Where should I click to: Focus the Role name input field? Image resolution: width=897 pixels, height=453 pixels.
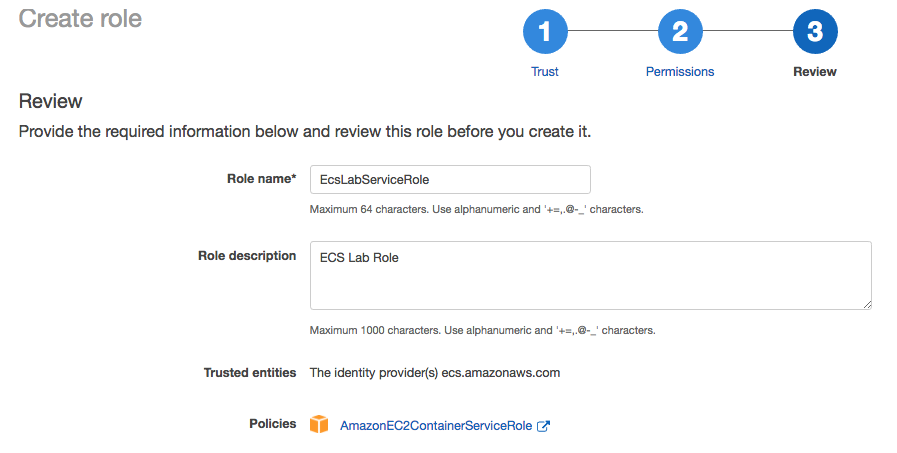450,180
